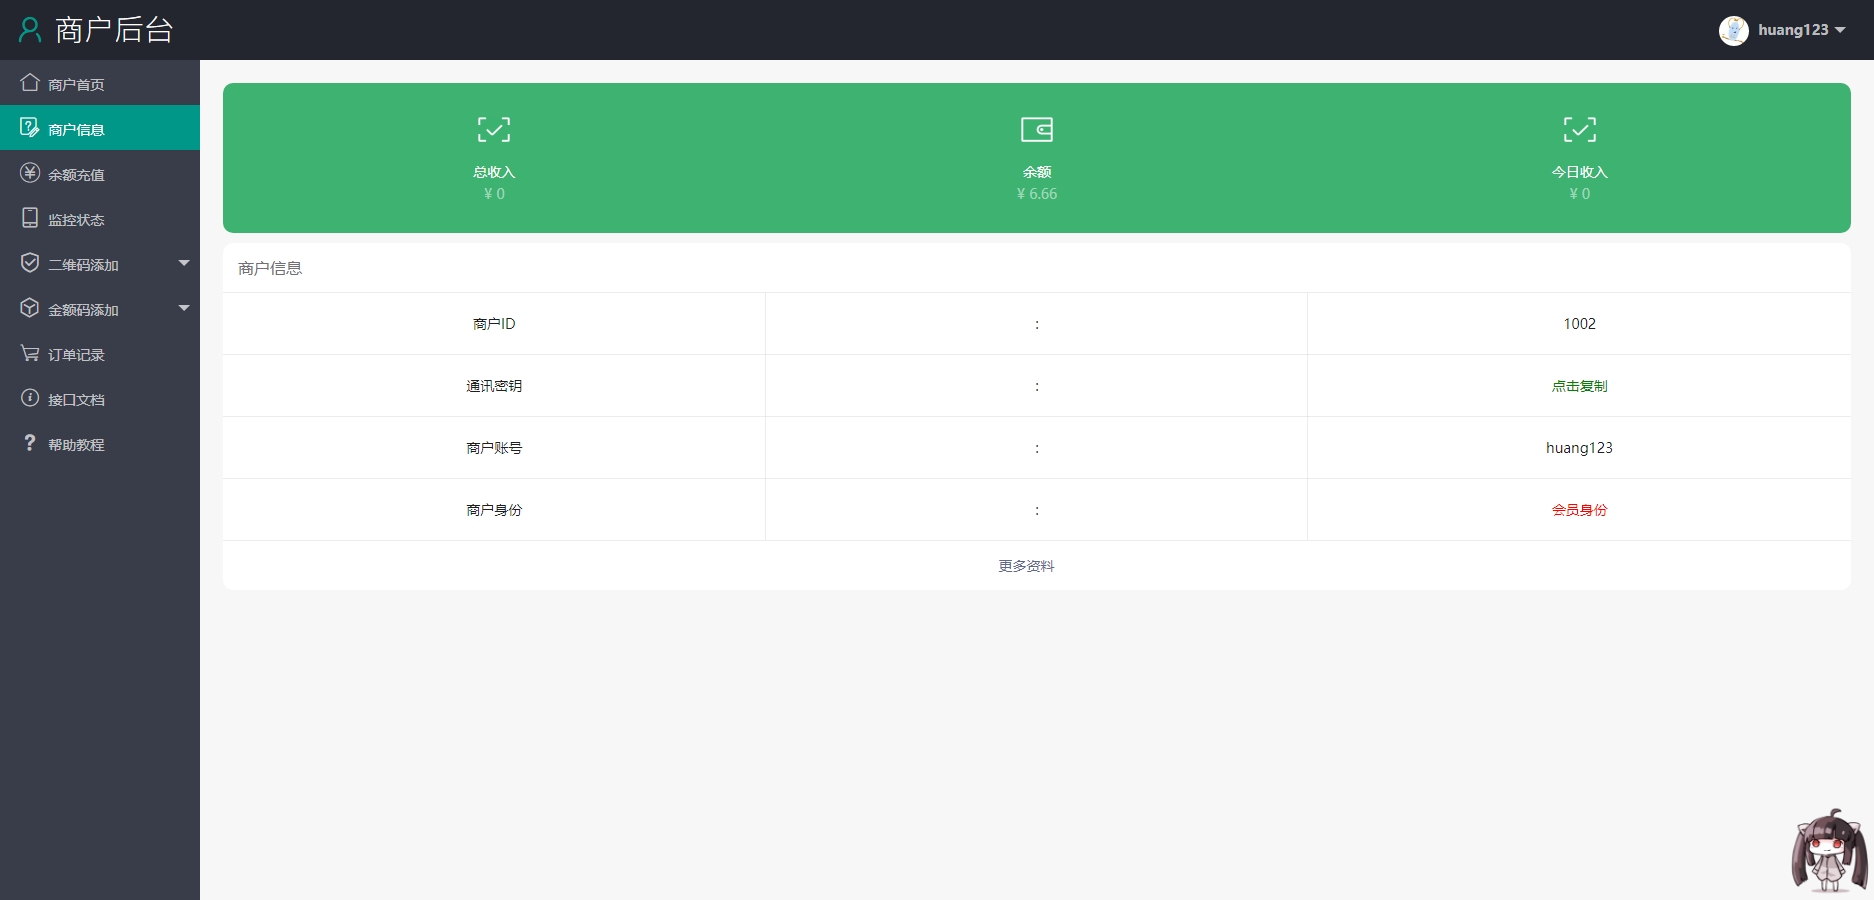Click the phone icon beside 监控状态
The image size is (1874, 900).
(x=30, y=218)
